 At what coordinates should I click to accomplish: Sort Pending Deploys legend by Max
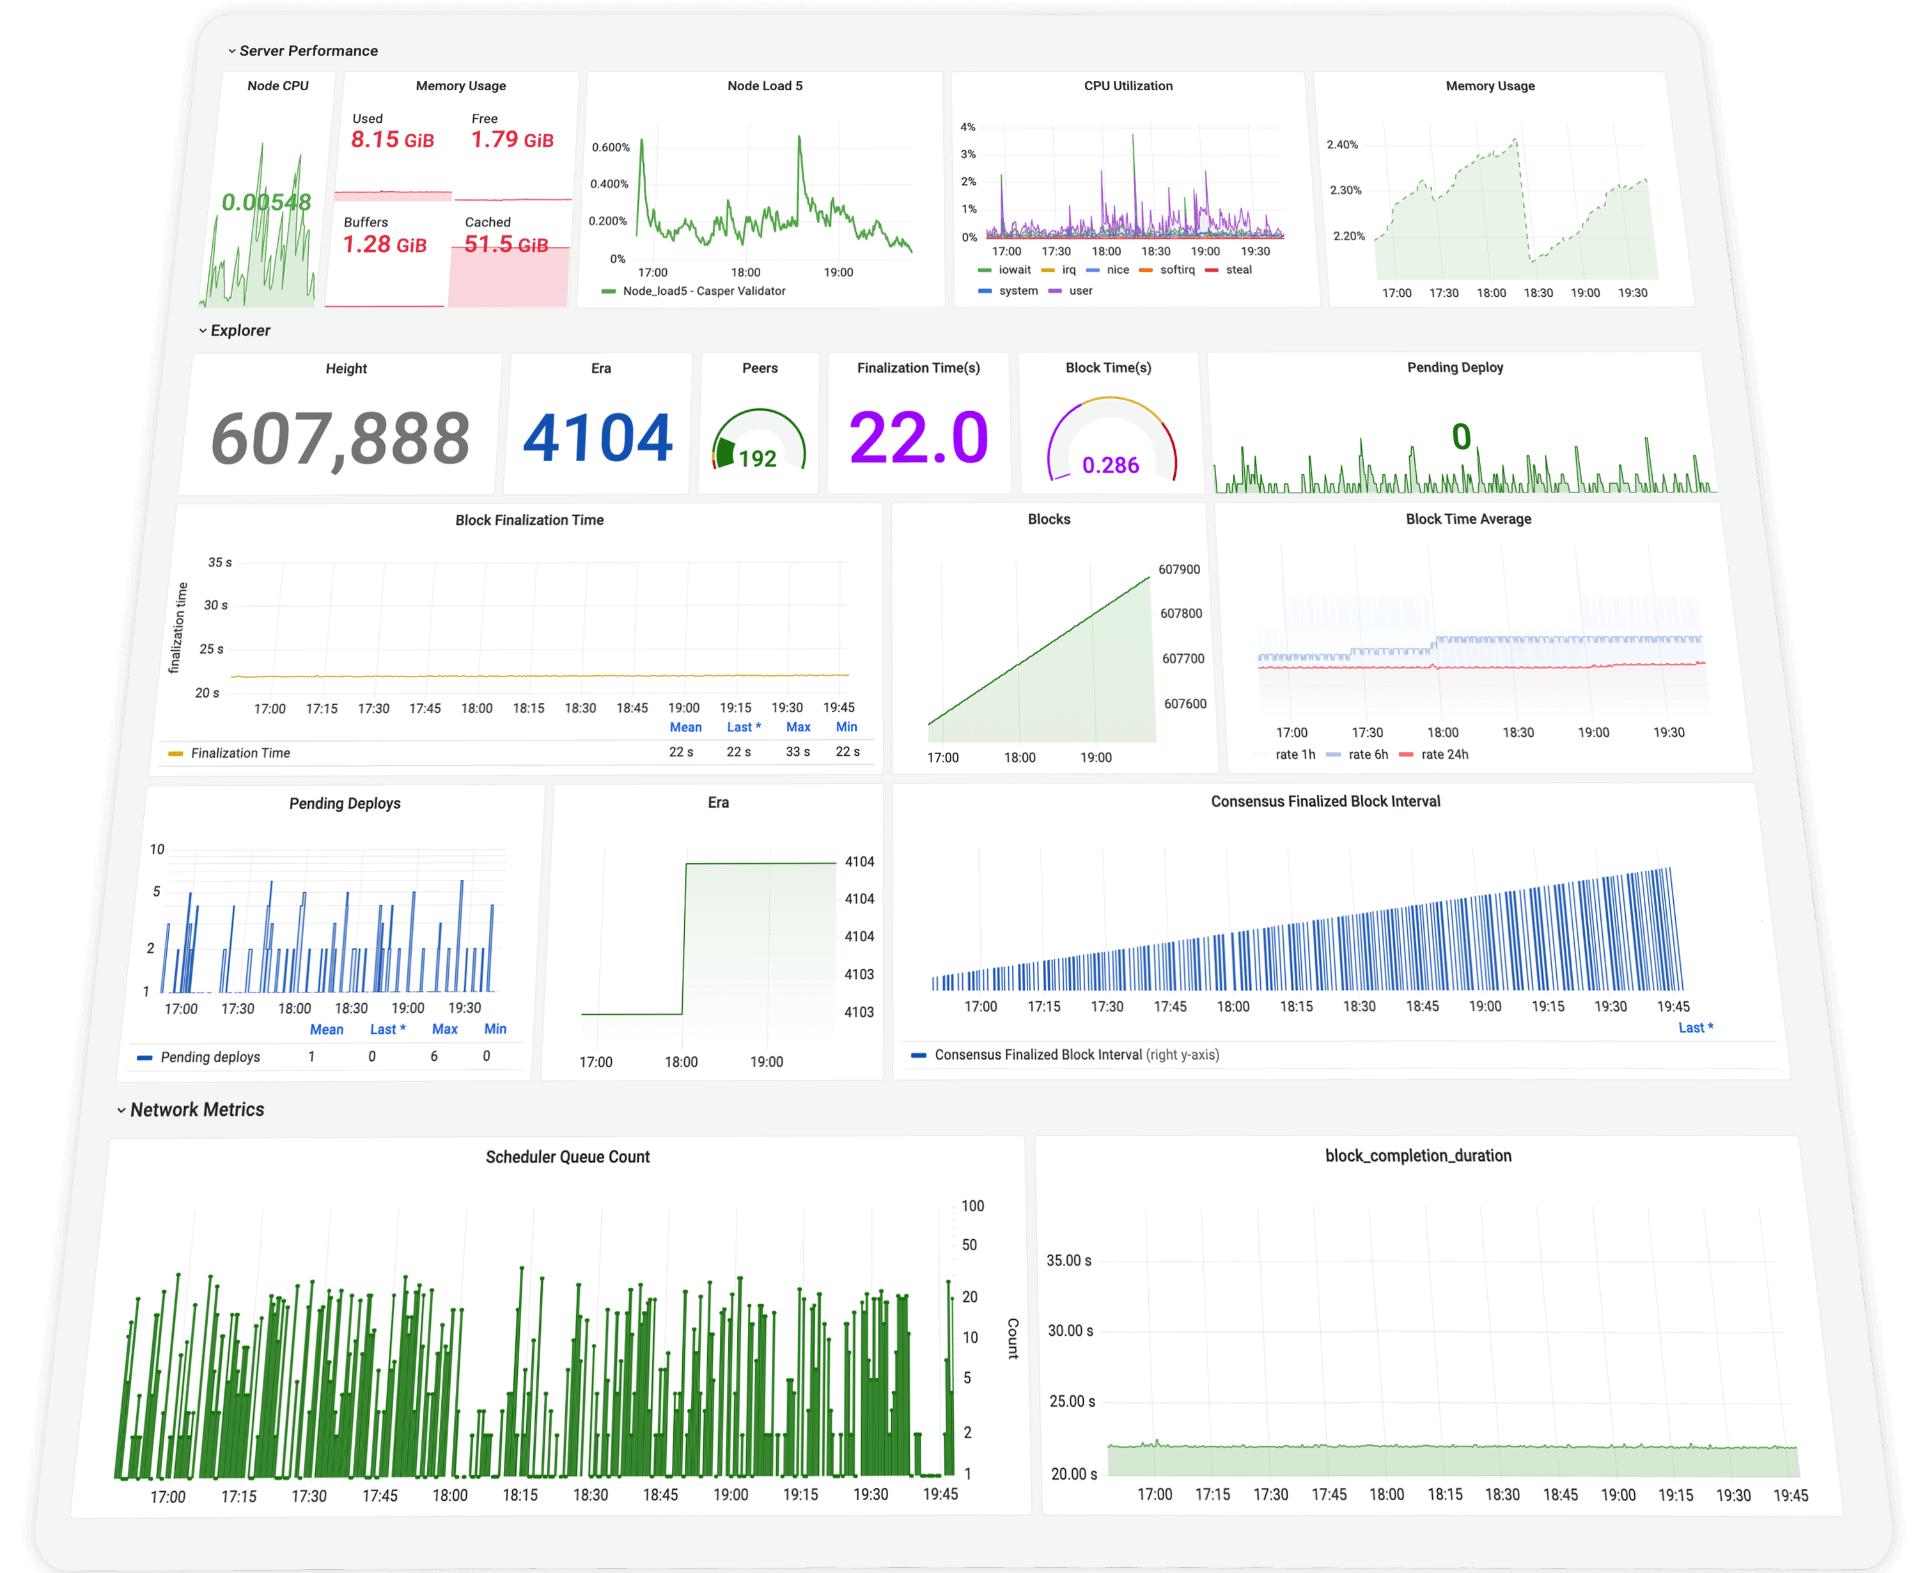point(444,1029)
